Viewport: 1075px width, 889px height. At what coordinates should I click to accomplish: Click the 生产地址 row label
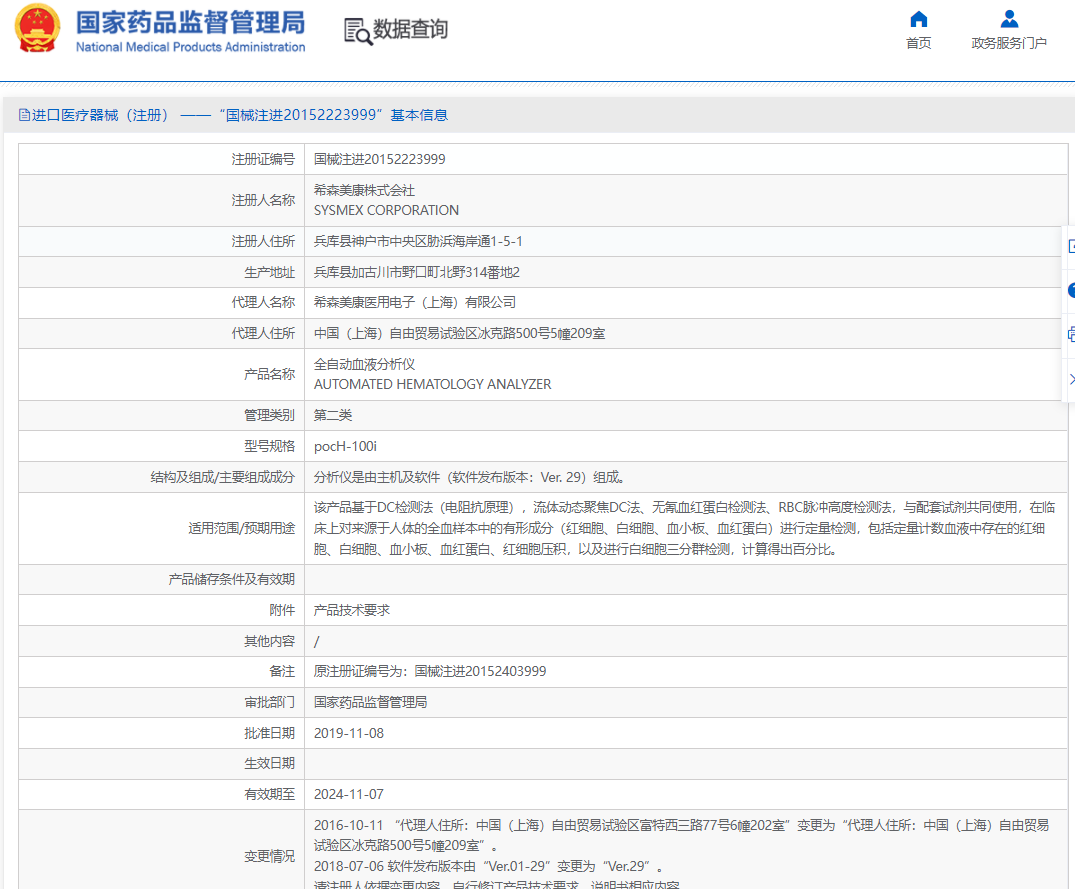pos(269,272)
